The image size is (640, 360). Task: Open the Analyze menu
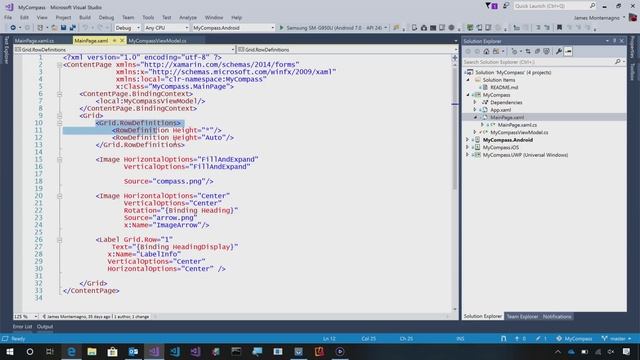click(x=188, y=18)
